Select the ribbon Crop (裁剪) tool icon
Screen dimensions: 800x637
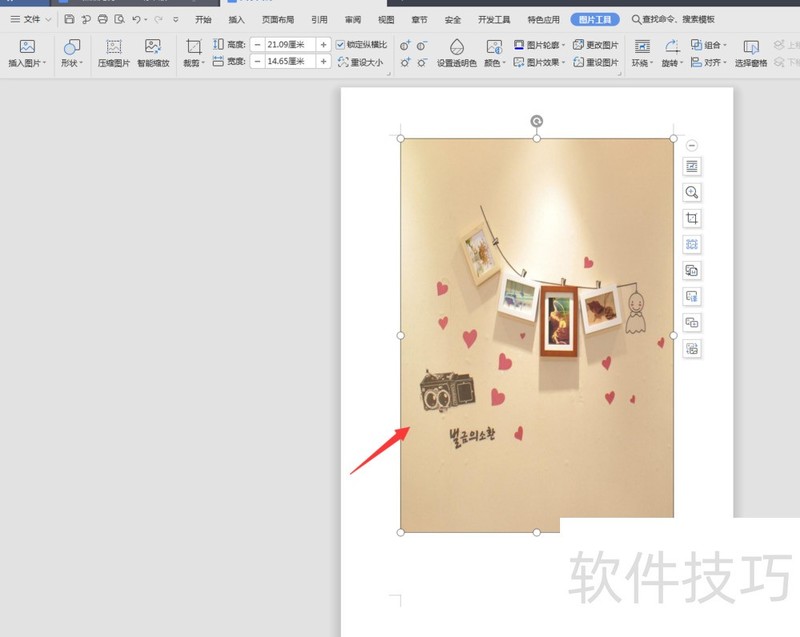tap(193, 47)
